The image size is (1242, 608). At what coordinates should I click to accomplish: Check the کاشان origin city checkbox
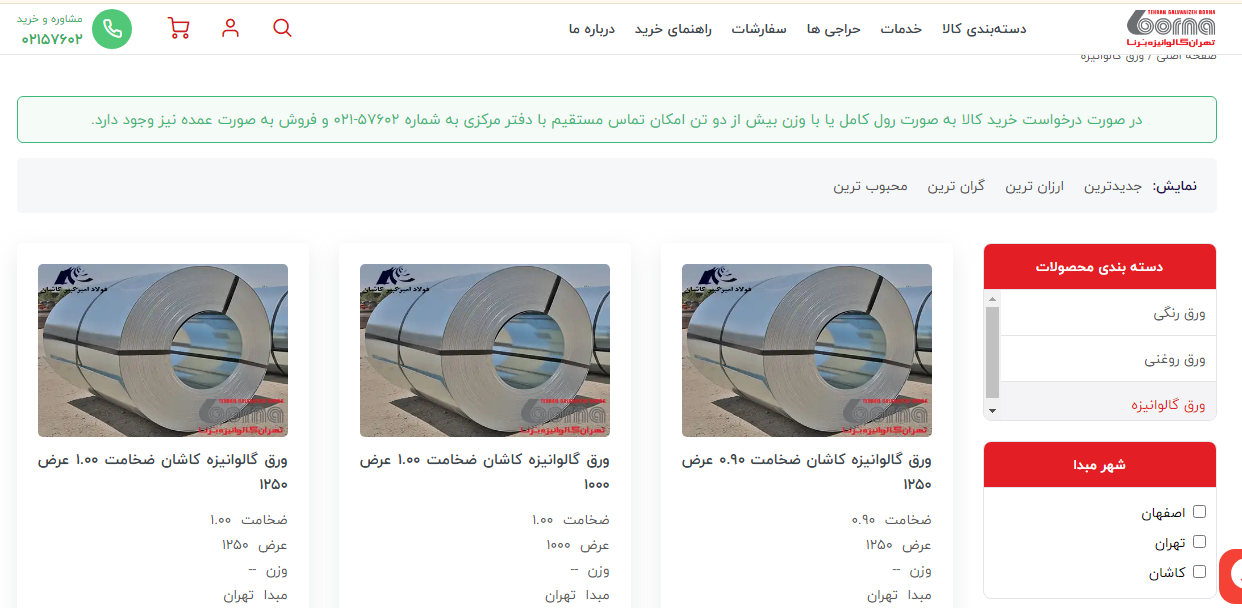click(x=1200, y=572)
